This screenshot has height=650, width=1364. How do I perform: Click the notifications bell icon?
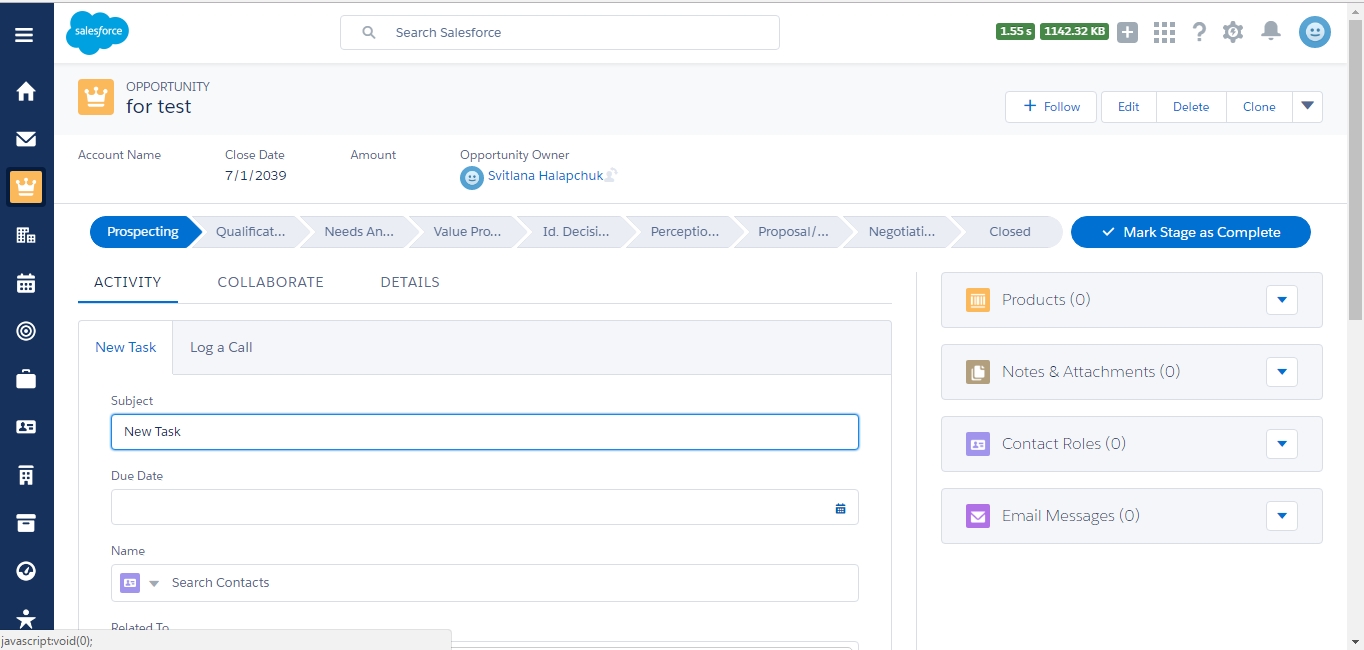pos(1271,32)
